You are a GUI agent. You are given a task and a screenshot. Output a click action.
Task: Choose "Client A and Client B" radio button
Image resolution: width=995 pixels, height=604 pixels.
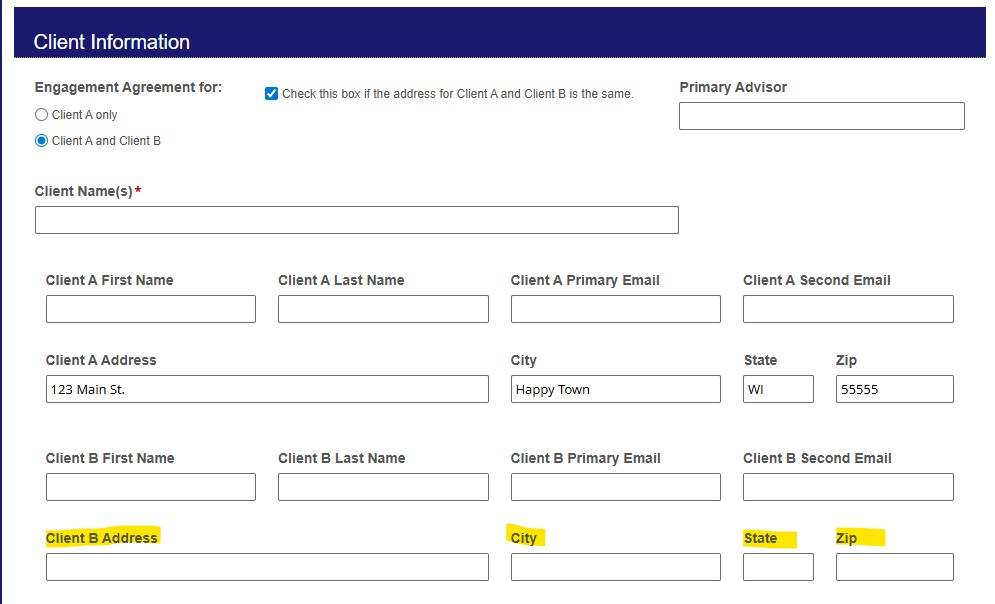point(41,141)
